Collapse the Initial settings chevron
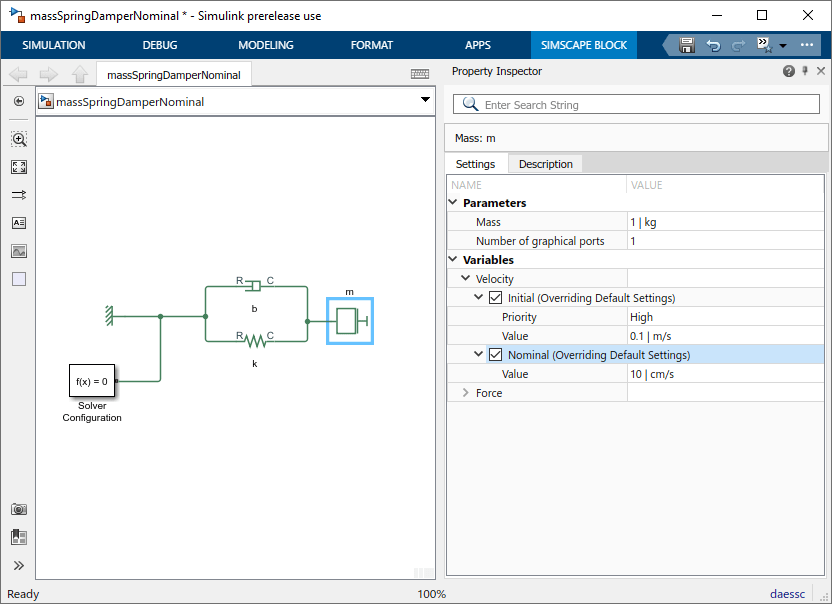The height and width of the screenshot is (604, 832). pos(478,297)
